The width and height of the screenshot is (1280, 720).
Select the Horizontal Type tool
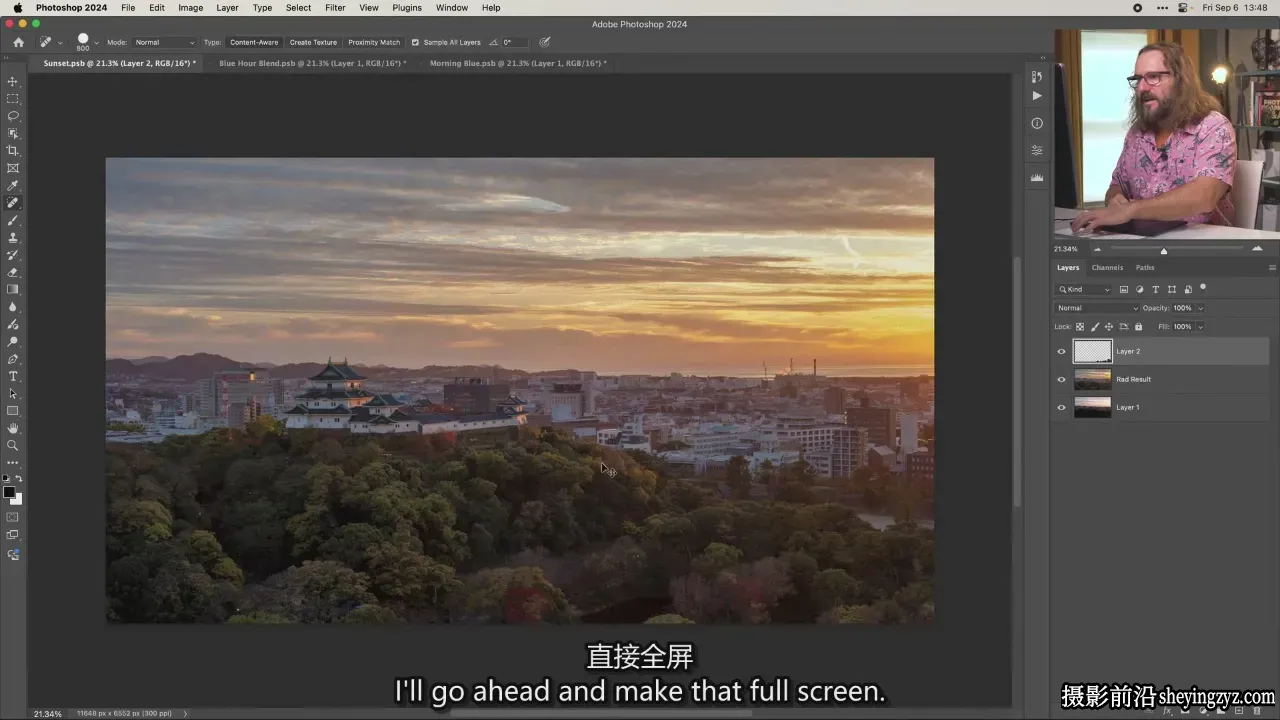click(x=13, y=376)
